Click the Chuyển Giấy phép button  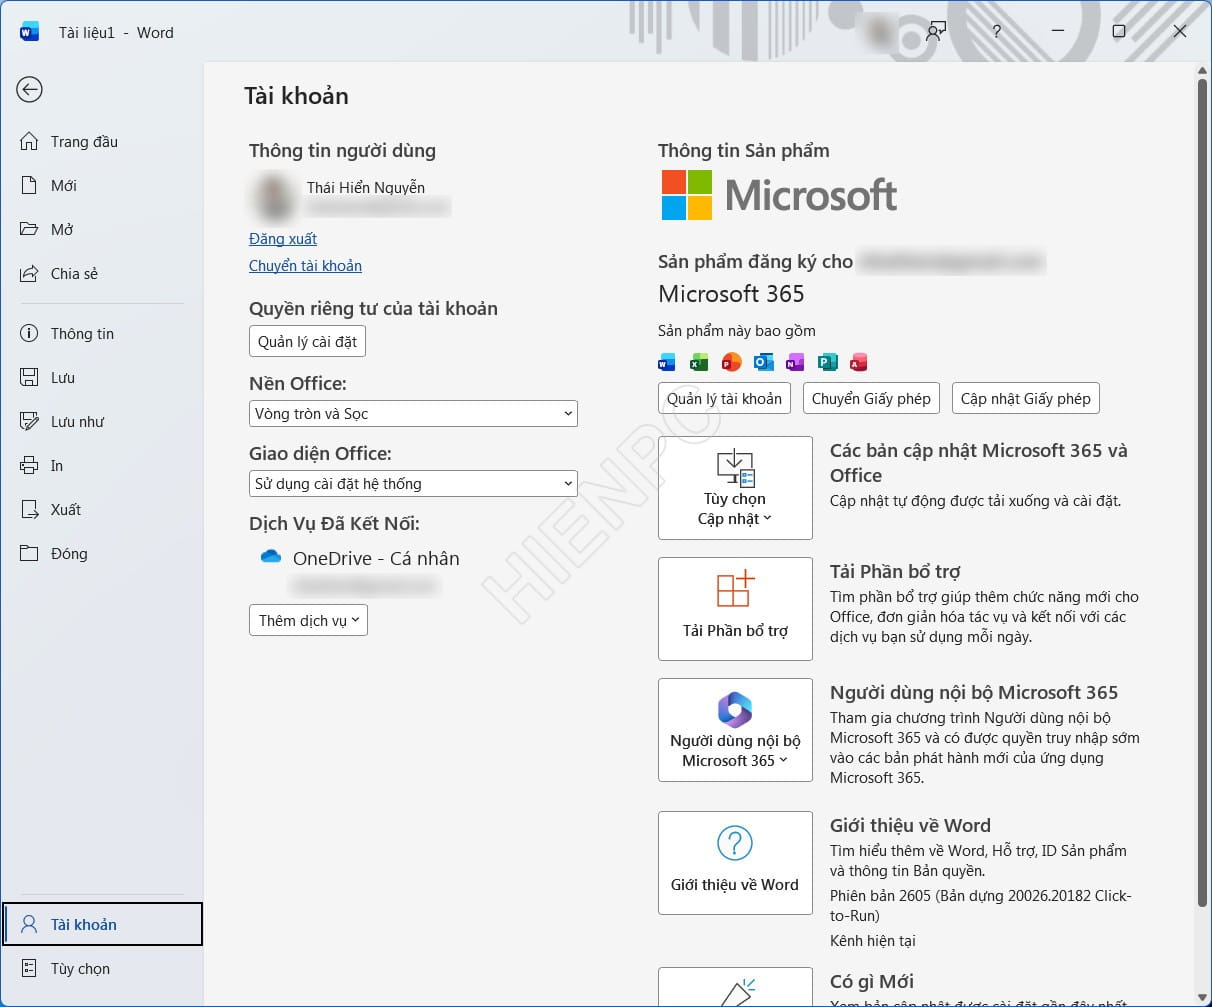[871, 399]
